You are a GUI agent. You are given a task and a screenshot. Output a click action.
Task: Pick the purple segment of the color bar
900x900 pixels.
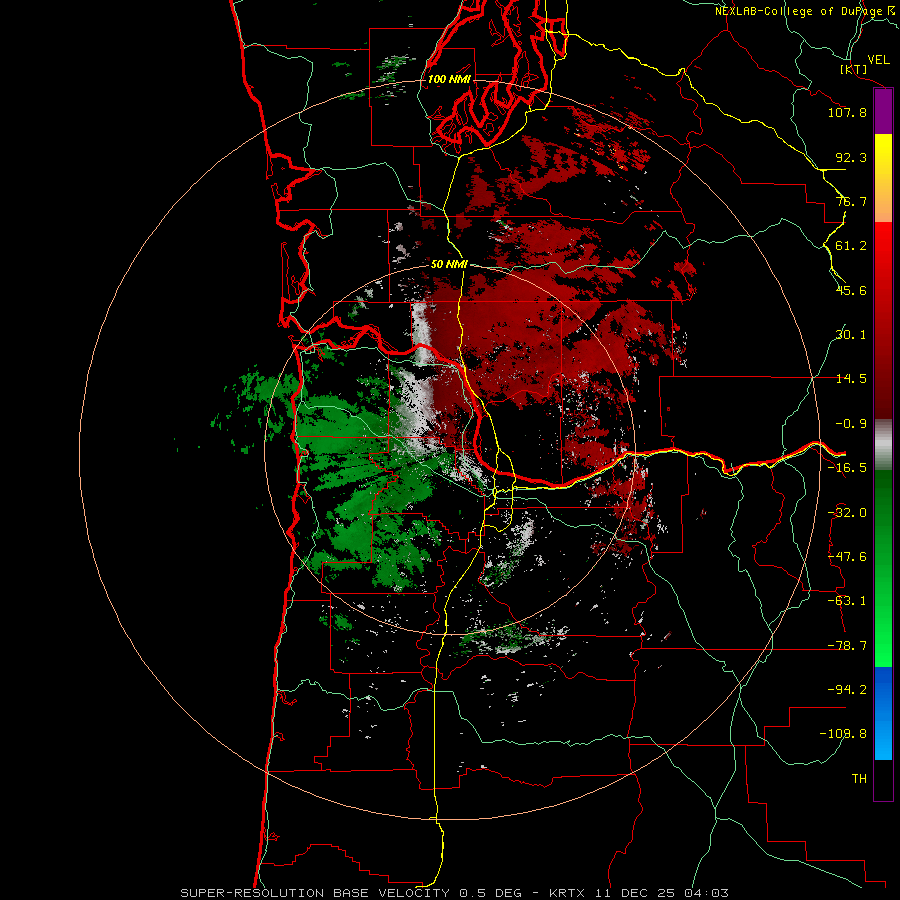883,112
